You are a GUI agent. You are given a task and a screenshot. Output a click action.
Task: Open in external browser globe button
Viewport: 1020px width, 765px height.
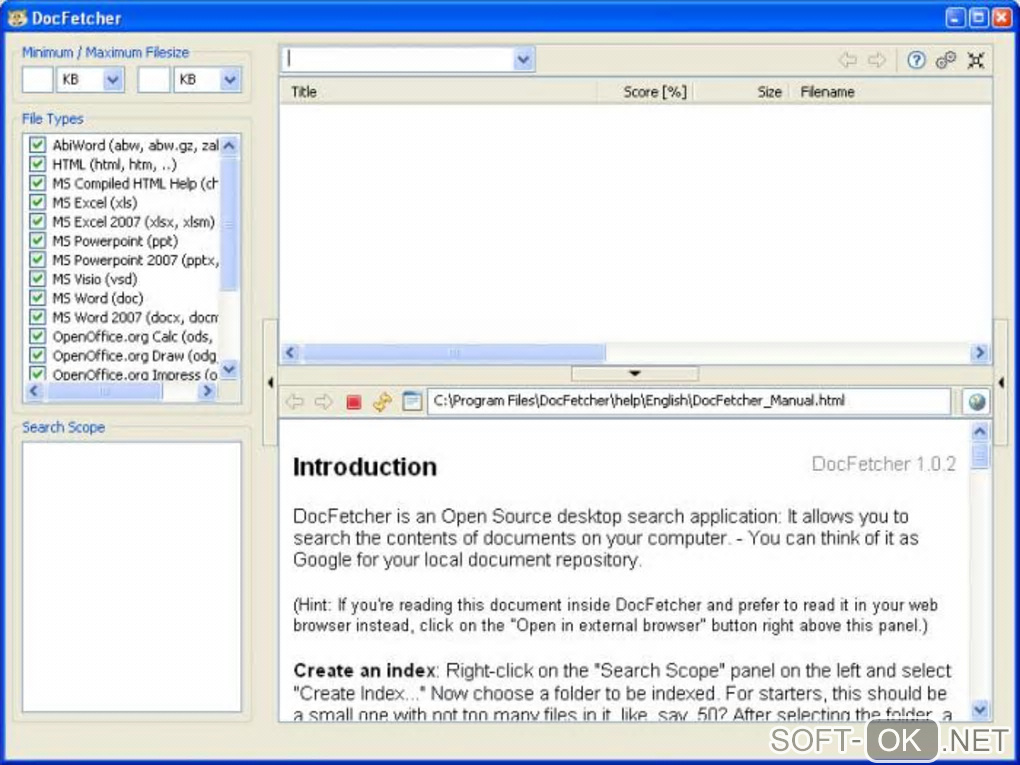pos(976,401)
